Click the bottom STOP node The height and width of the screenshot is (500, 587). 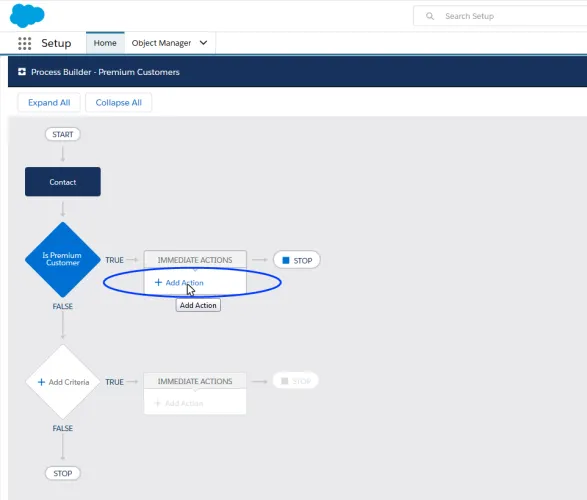pyautogui.click(x=63, y=473)
